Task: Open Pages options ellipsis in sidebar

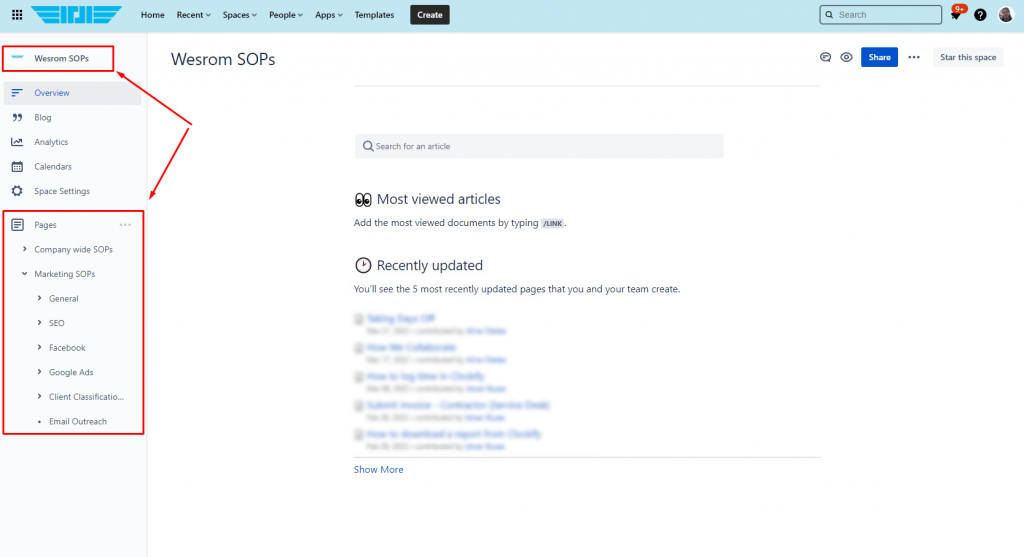Action: tap(125, 225)
